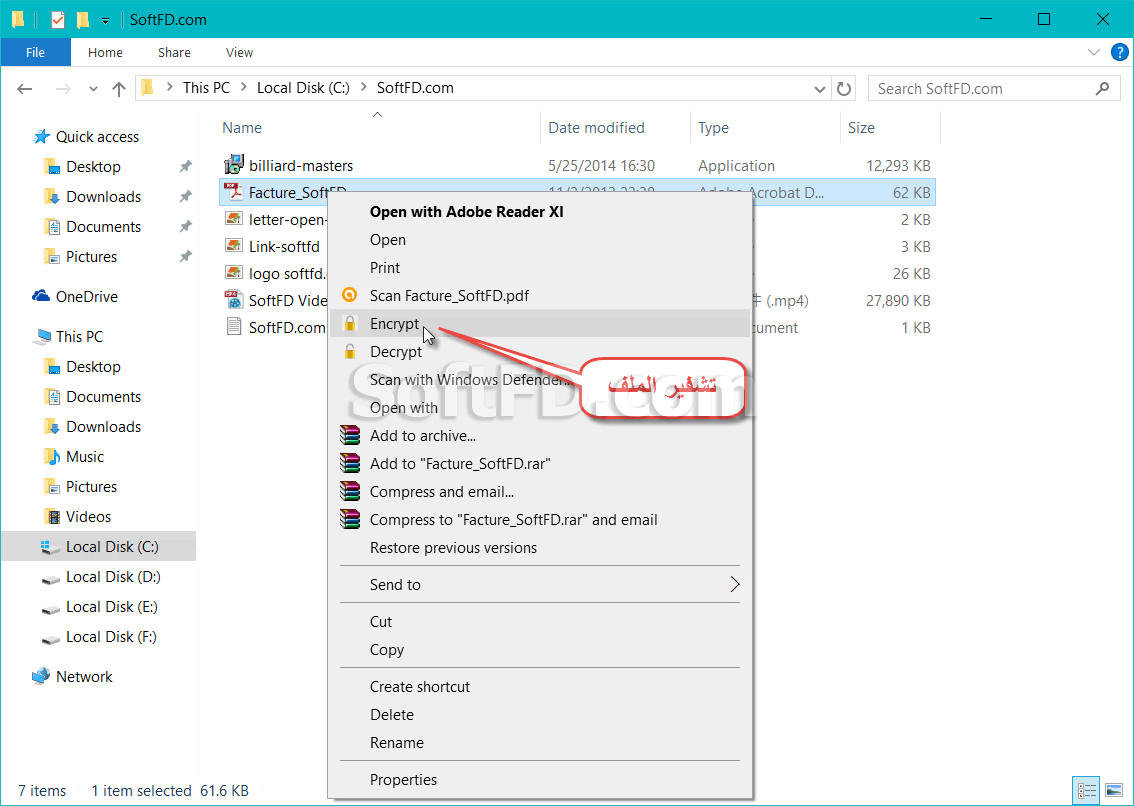Click the Forward navigation arrow
The image size is (1134, 806).
[64, 89]
